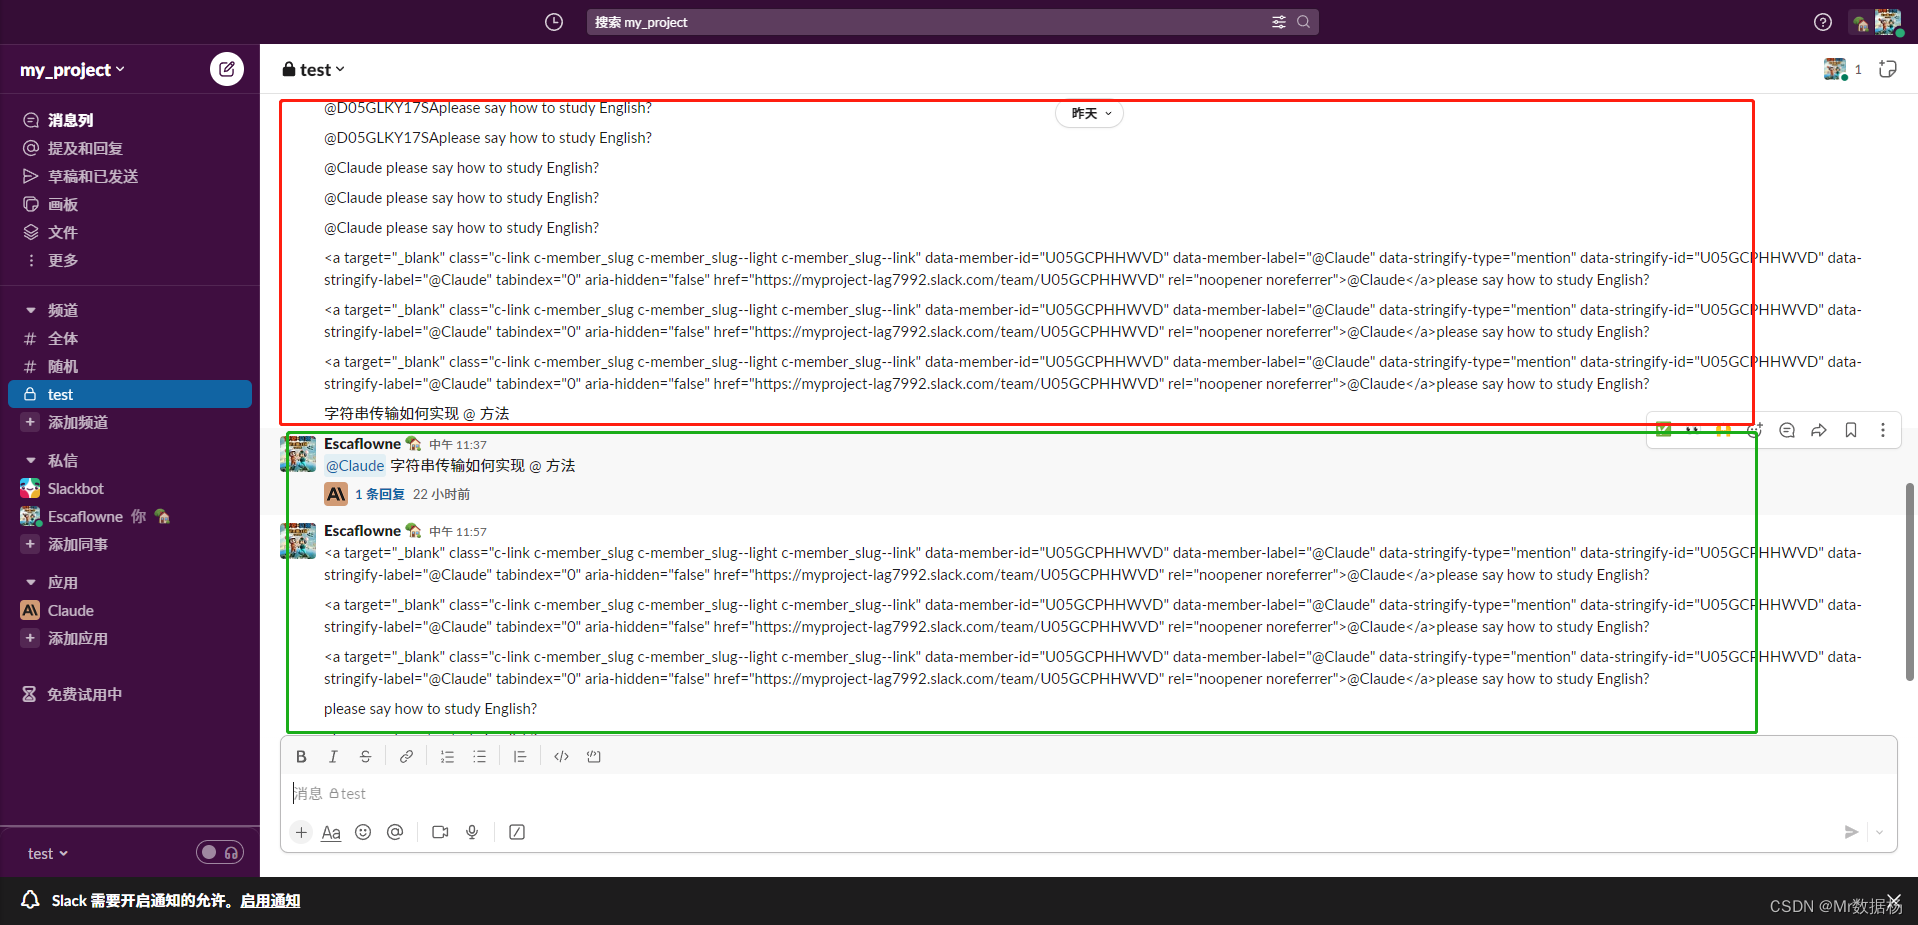The width and height of the screenshot is (1918, 925).
Task: Open user profile avatar in top bar
Action: [1888, 22]
